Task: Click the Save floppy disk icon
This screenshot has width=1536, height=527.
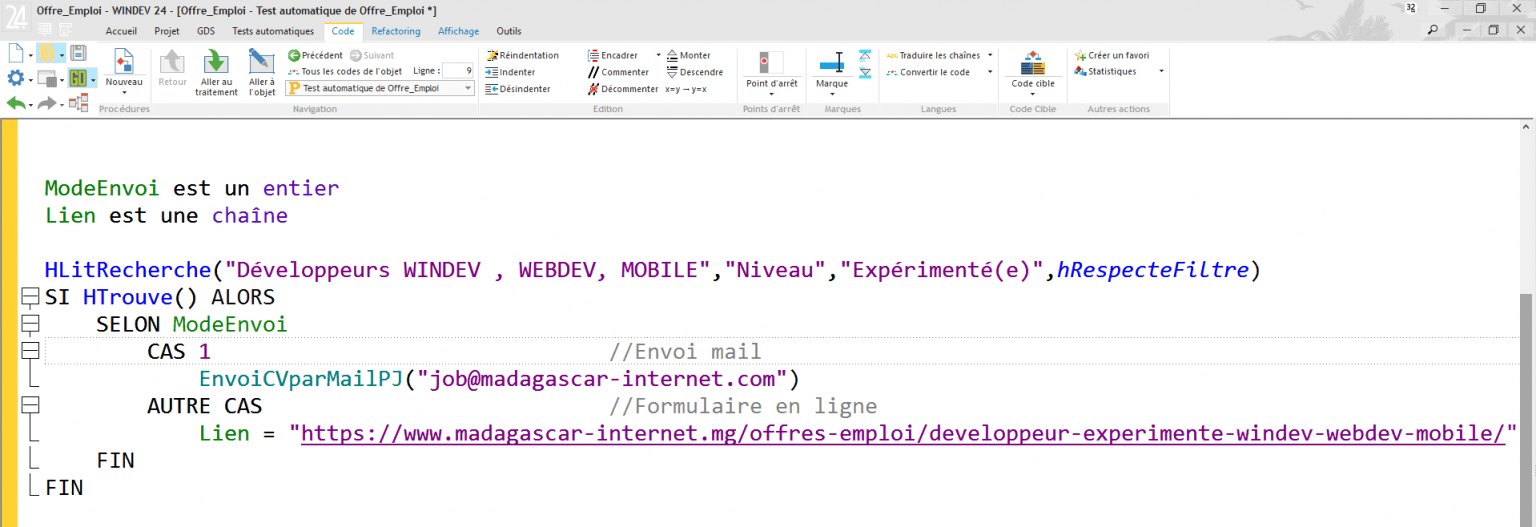Action: [x=78, y=53]
